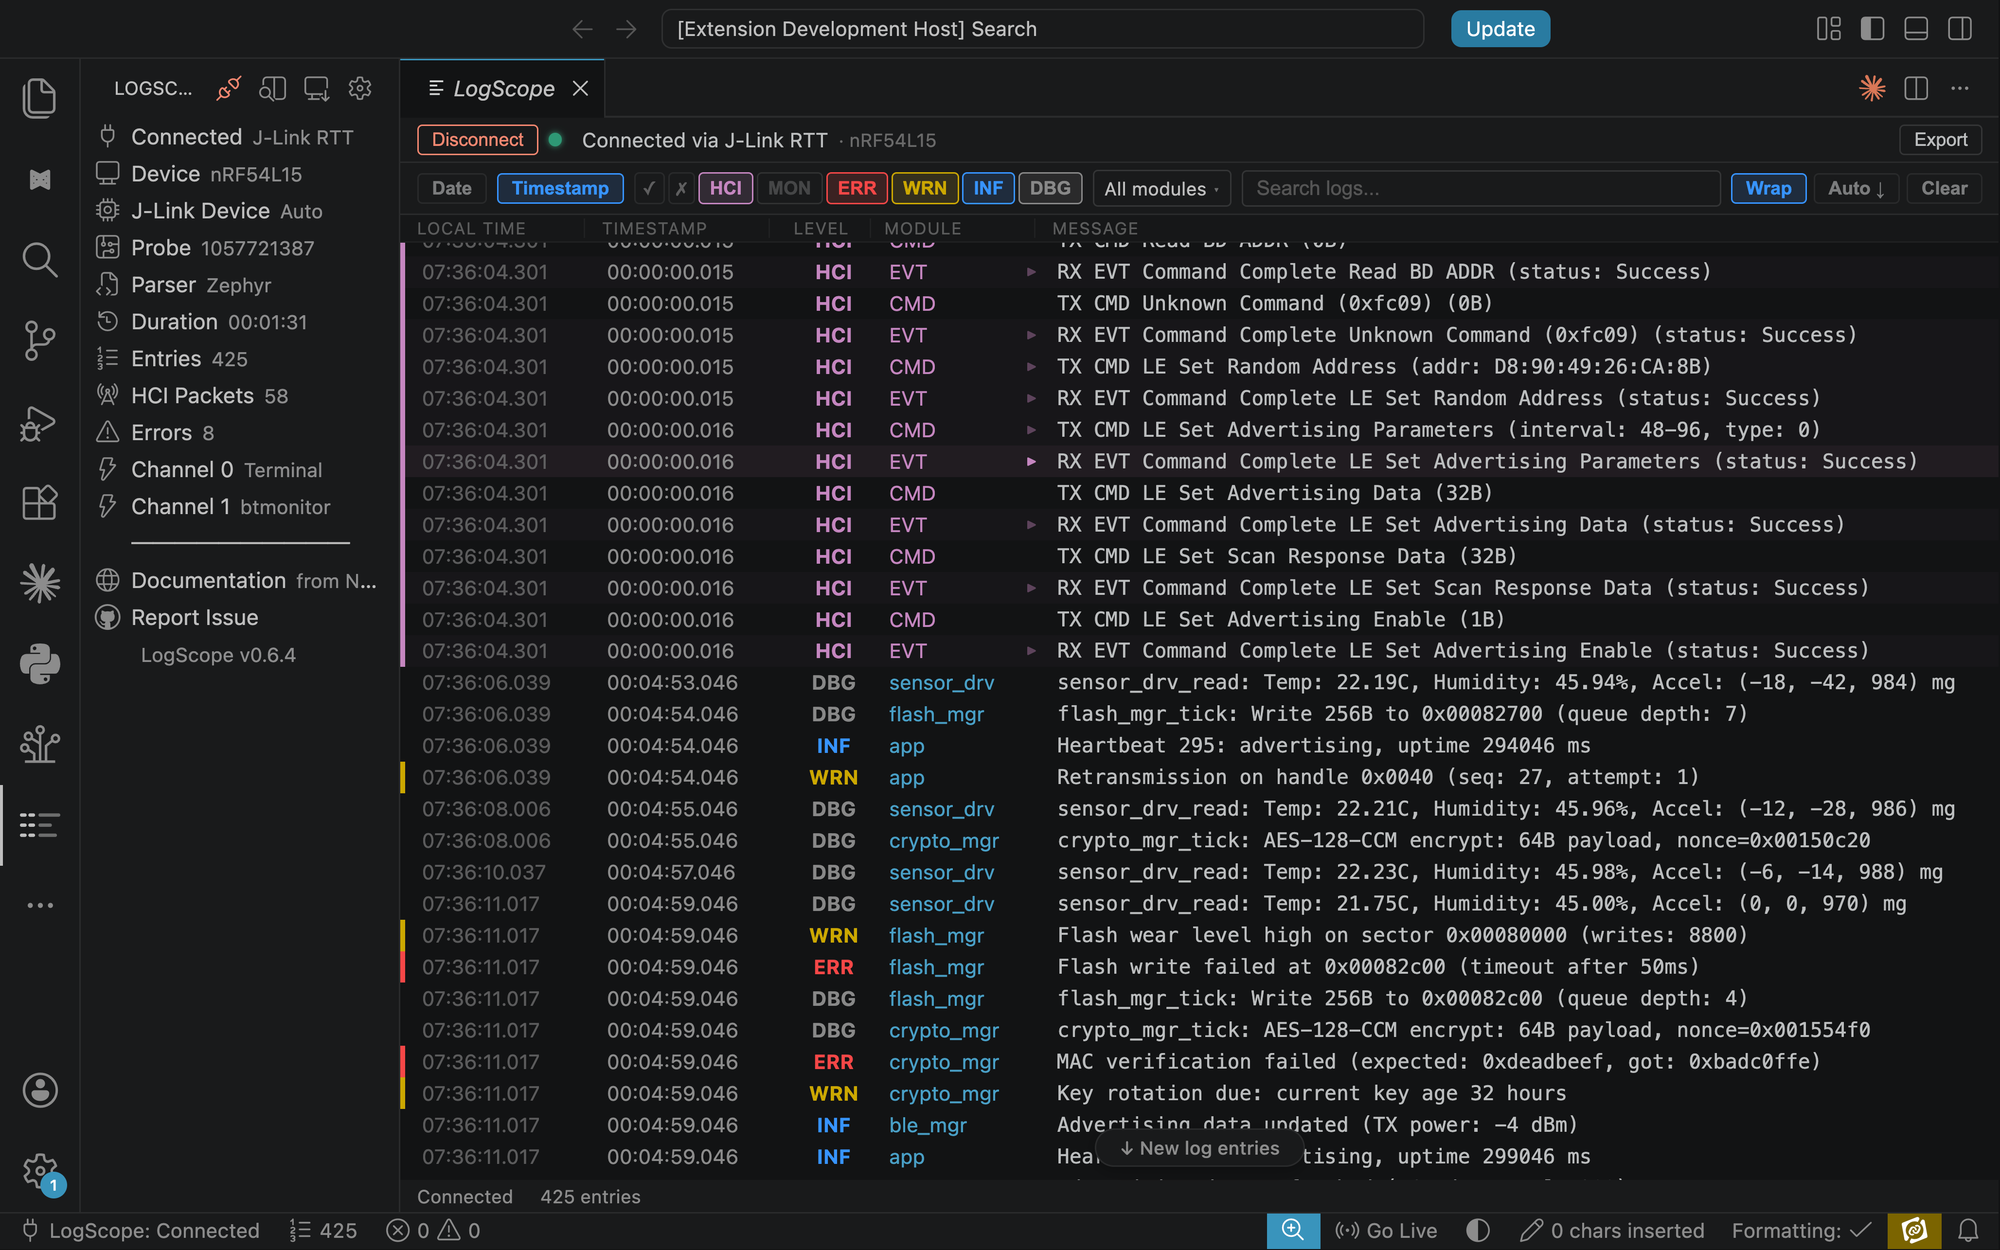
Task: Click the Export button
Action: pyautogui.click(x=1940, y=140)
